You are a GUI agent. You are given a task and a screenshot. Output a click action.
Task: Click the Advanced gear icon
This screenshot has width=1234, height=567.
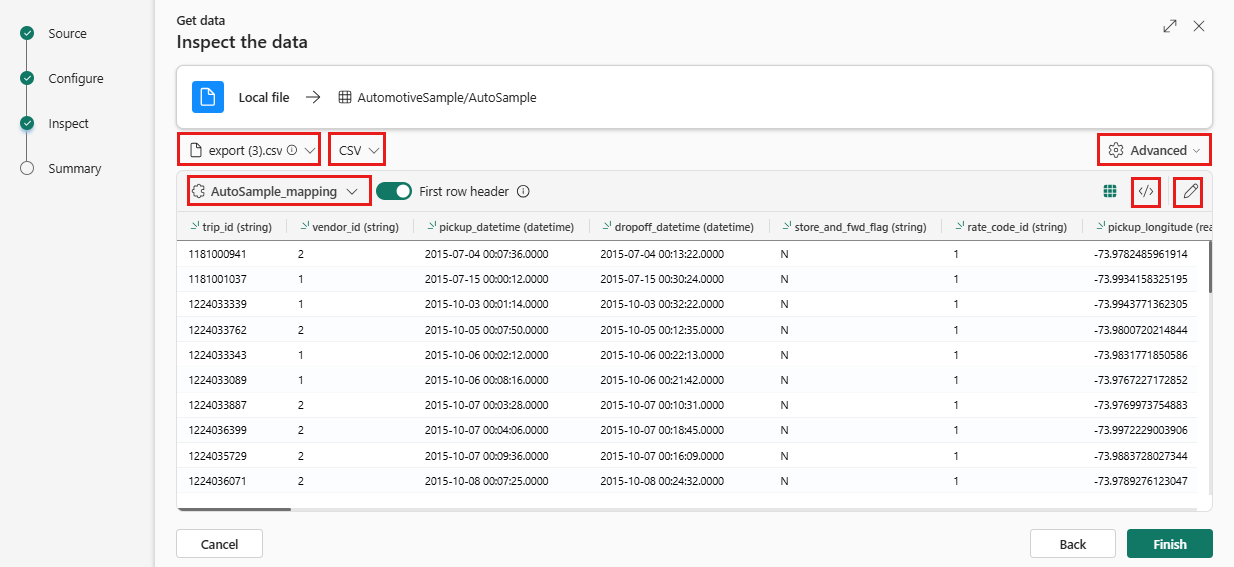click(x=1116, y=150)
